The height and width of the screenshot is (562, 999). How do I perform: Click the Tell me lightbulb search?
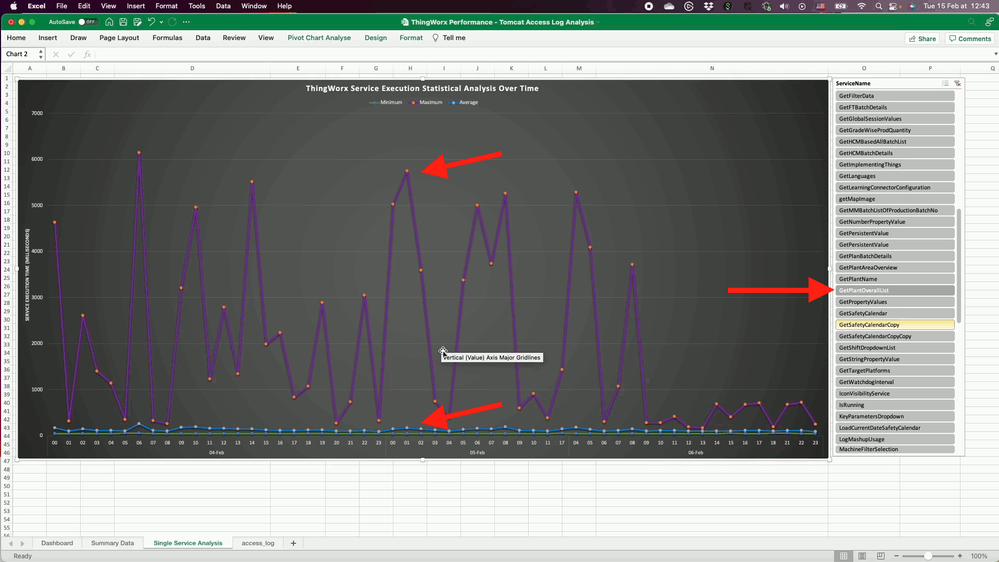(449, 38)
